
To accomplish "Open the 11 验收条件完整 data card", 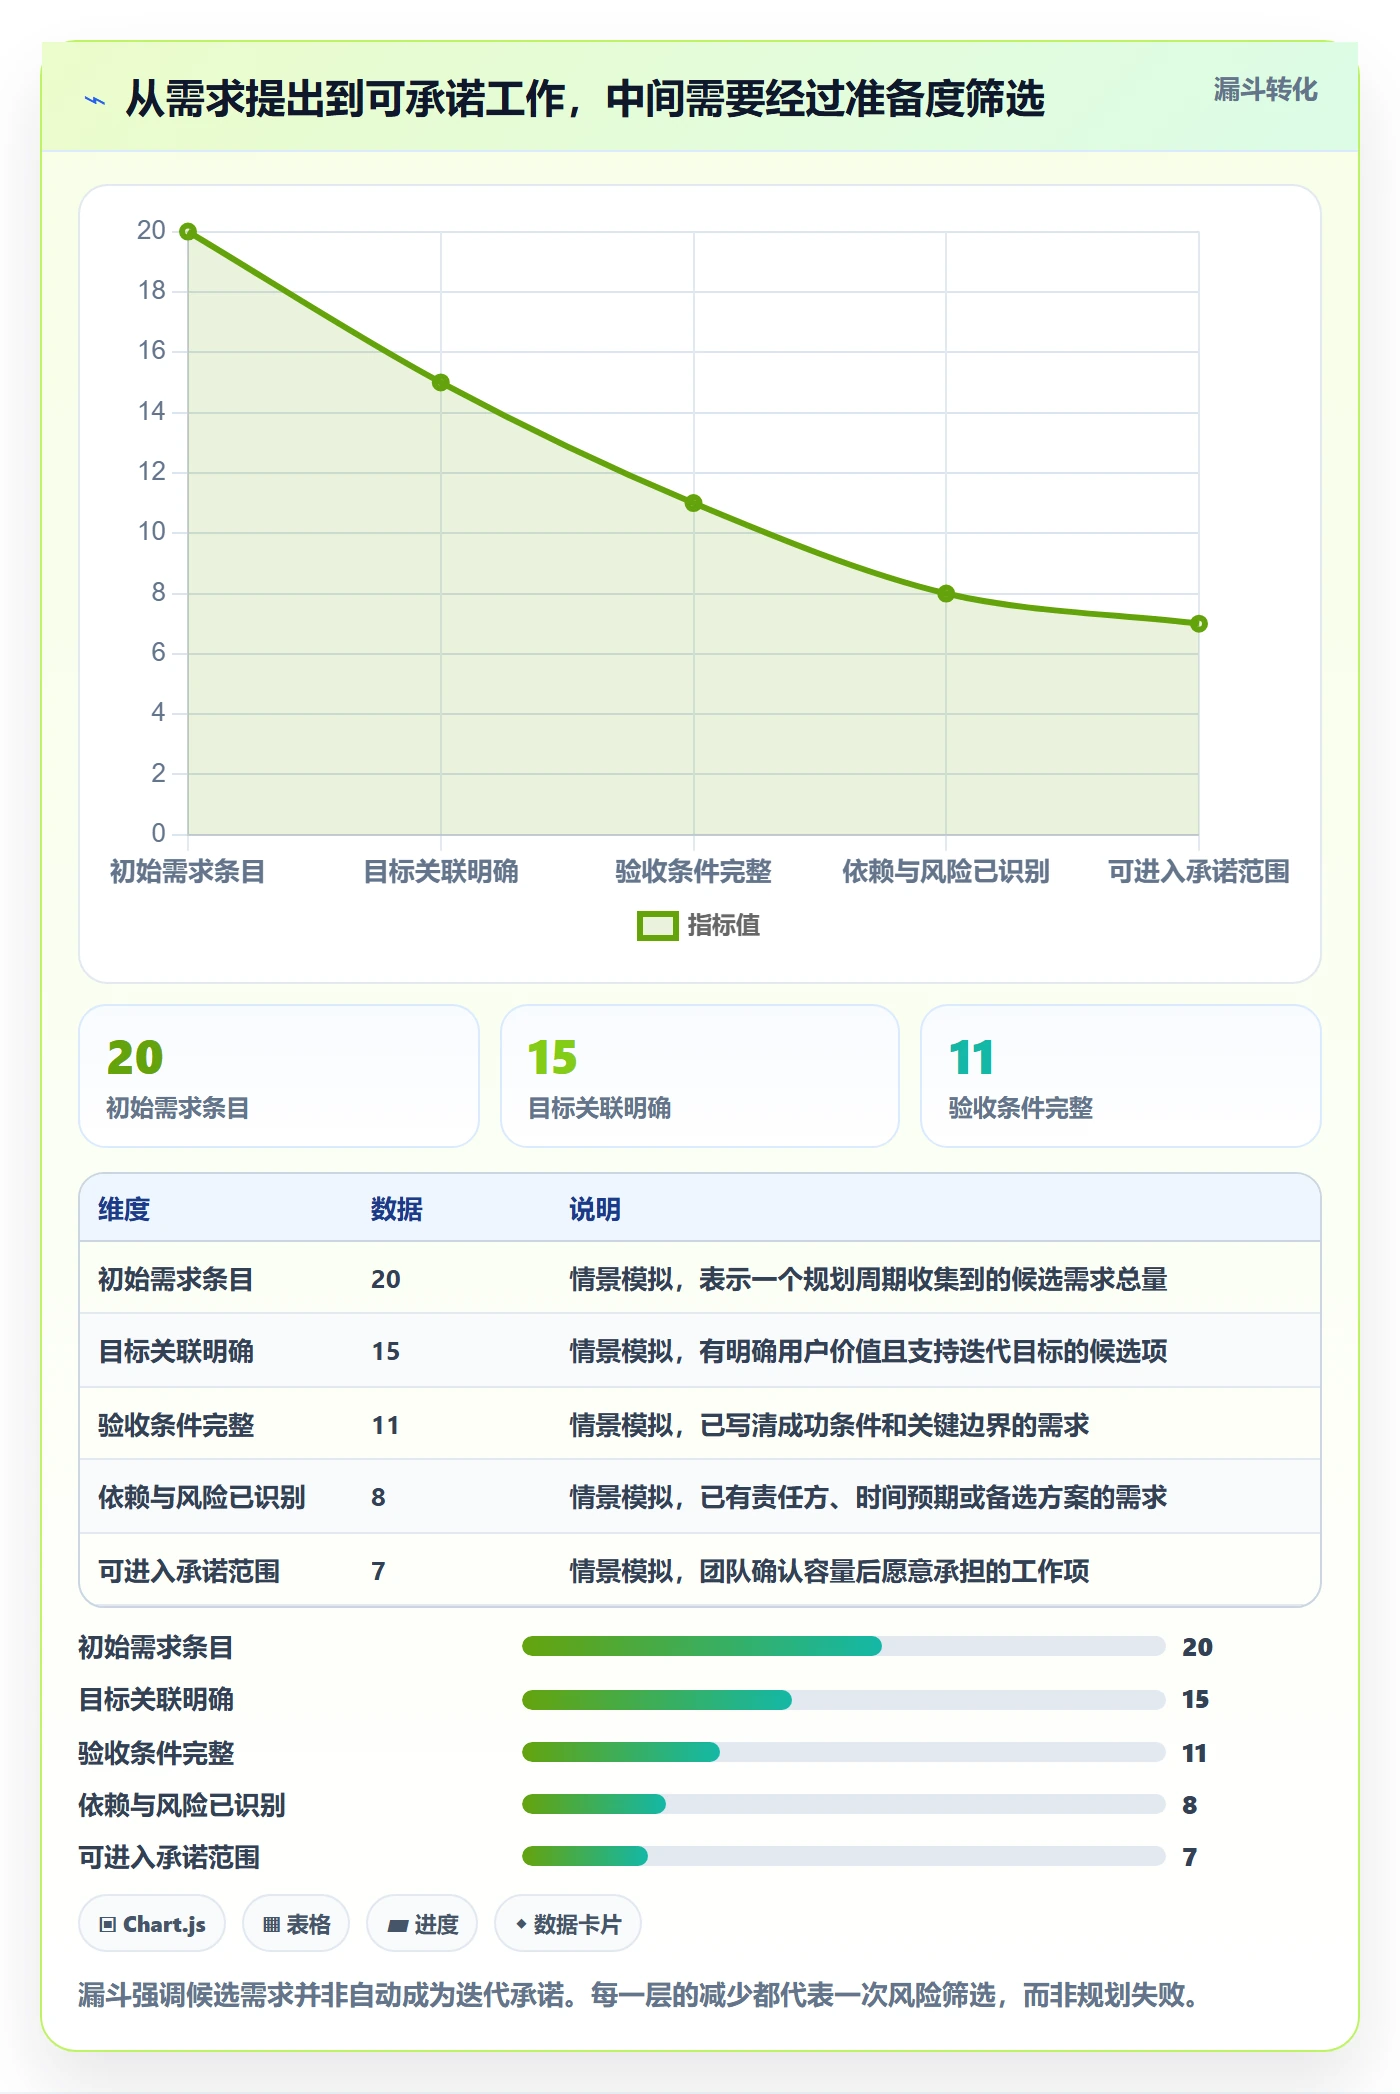I will (1121, 1076).
